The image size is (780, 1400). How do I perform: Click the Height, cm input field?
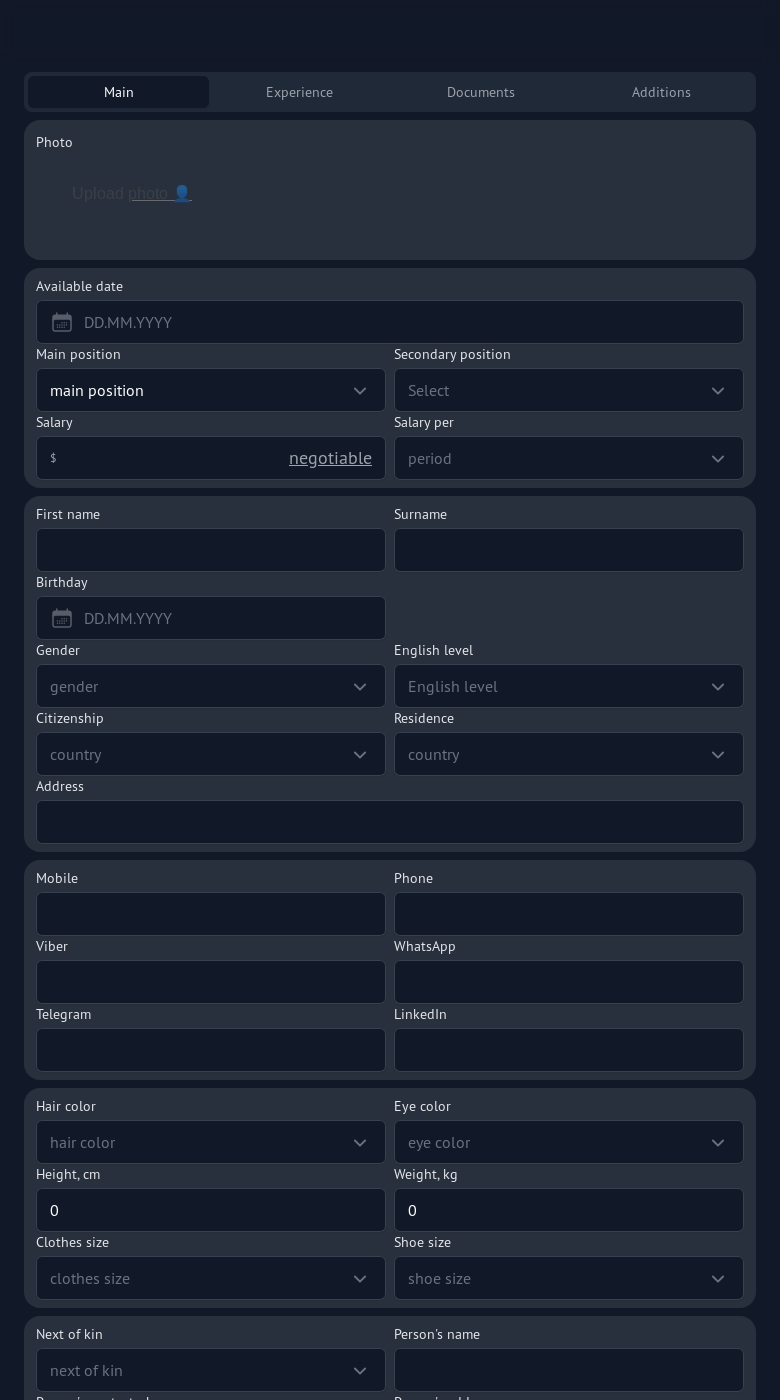point(210,1210)
